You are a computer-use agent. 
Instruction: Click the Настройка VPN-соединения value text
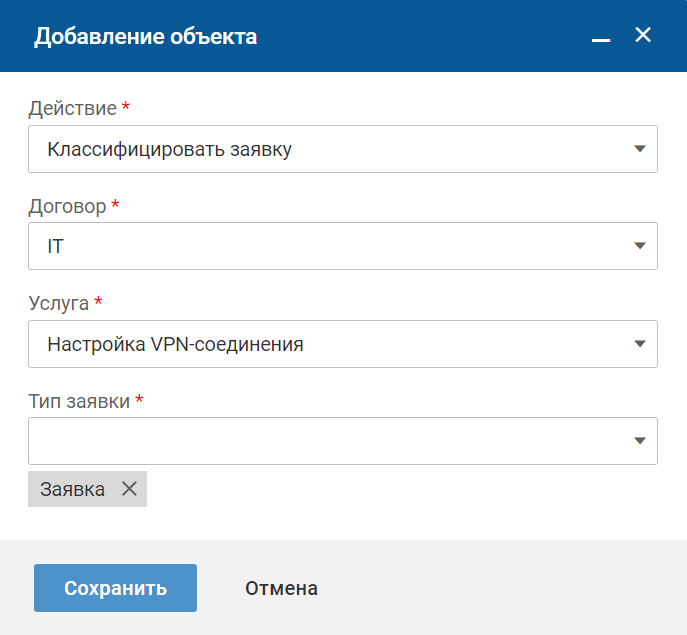(x=175, y=345)
